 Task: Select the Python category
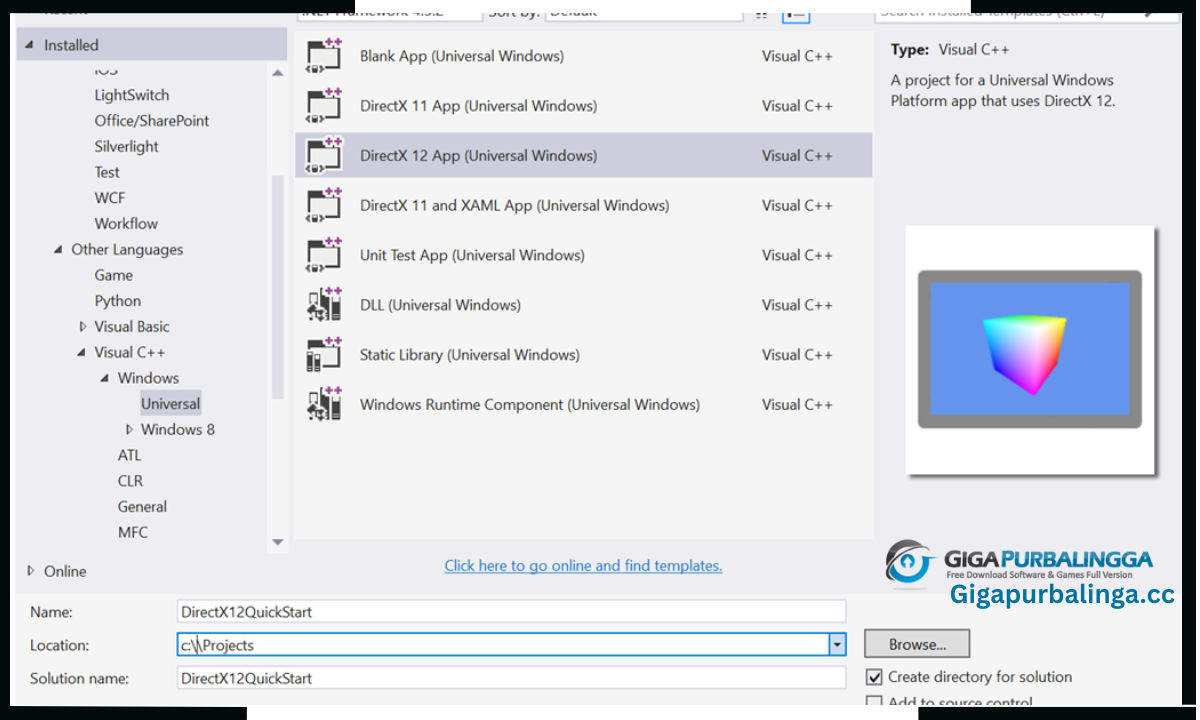pos(118,301)
